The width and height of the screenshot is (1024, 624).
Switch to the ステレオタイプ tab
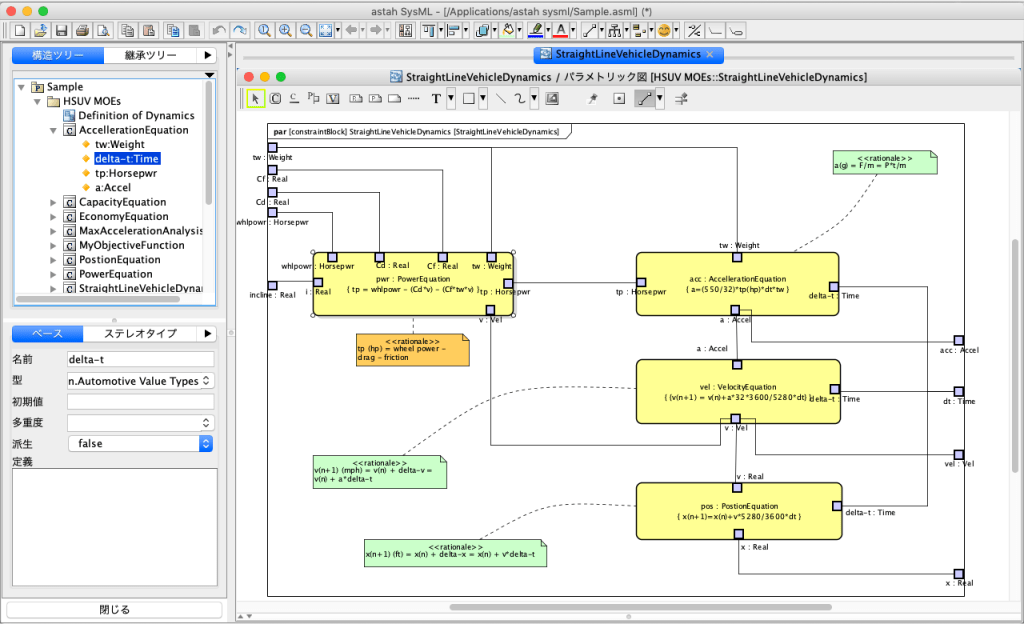(142, 334)
